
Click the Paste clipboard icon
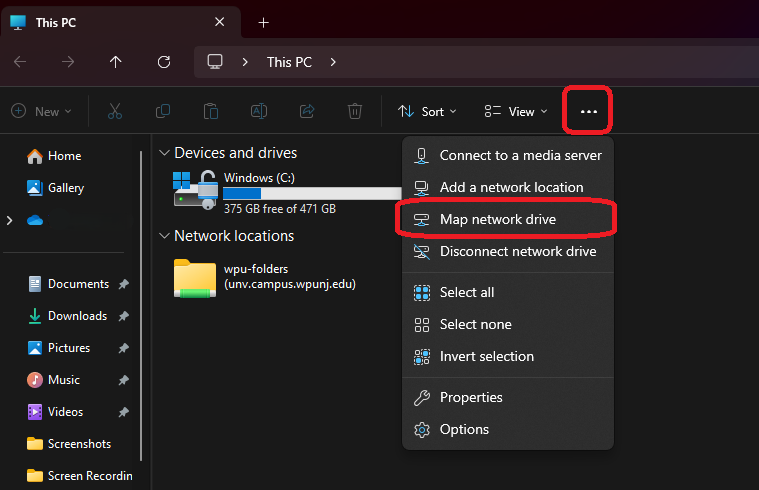[x=211, y=111]
